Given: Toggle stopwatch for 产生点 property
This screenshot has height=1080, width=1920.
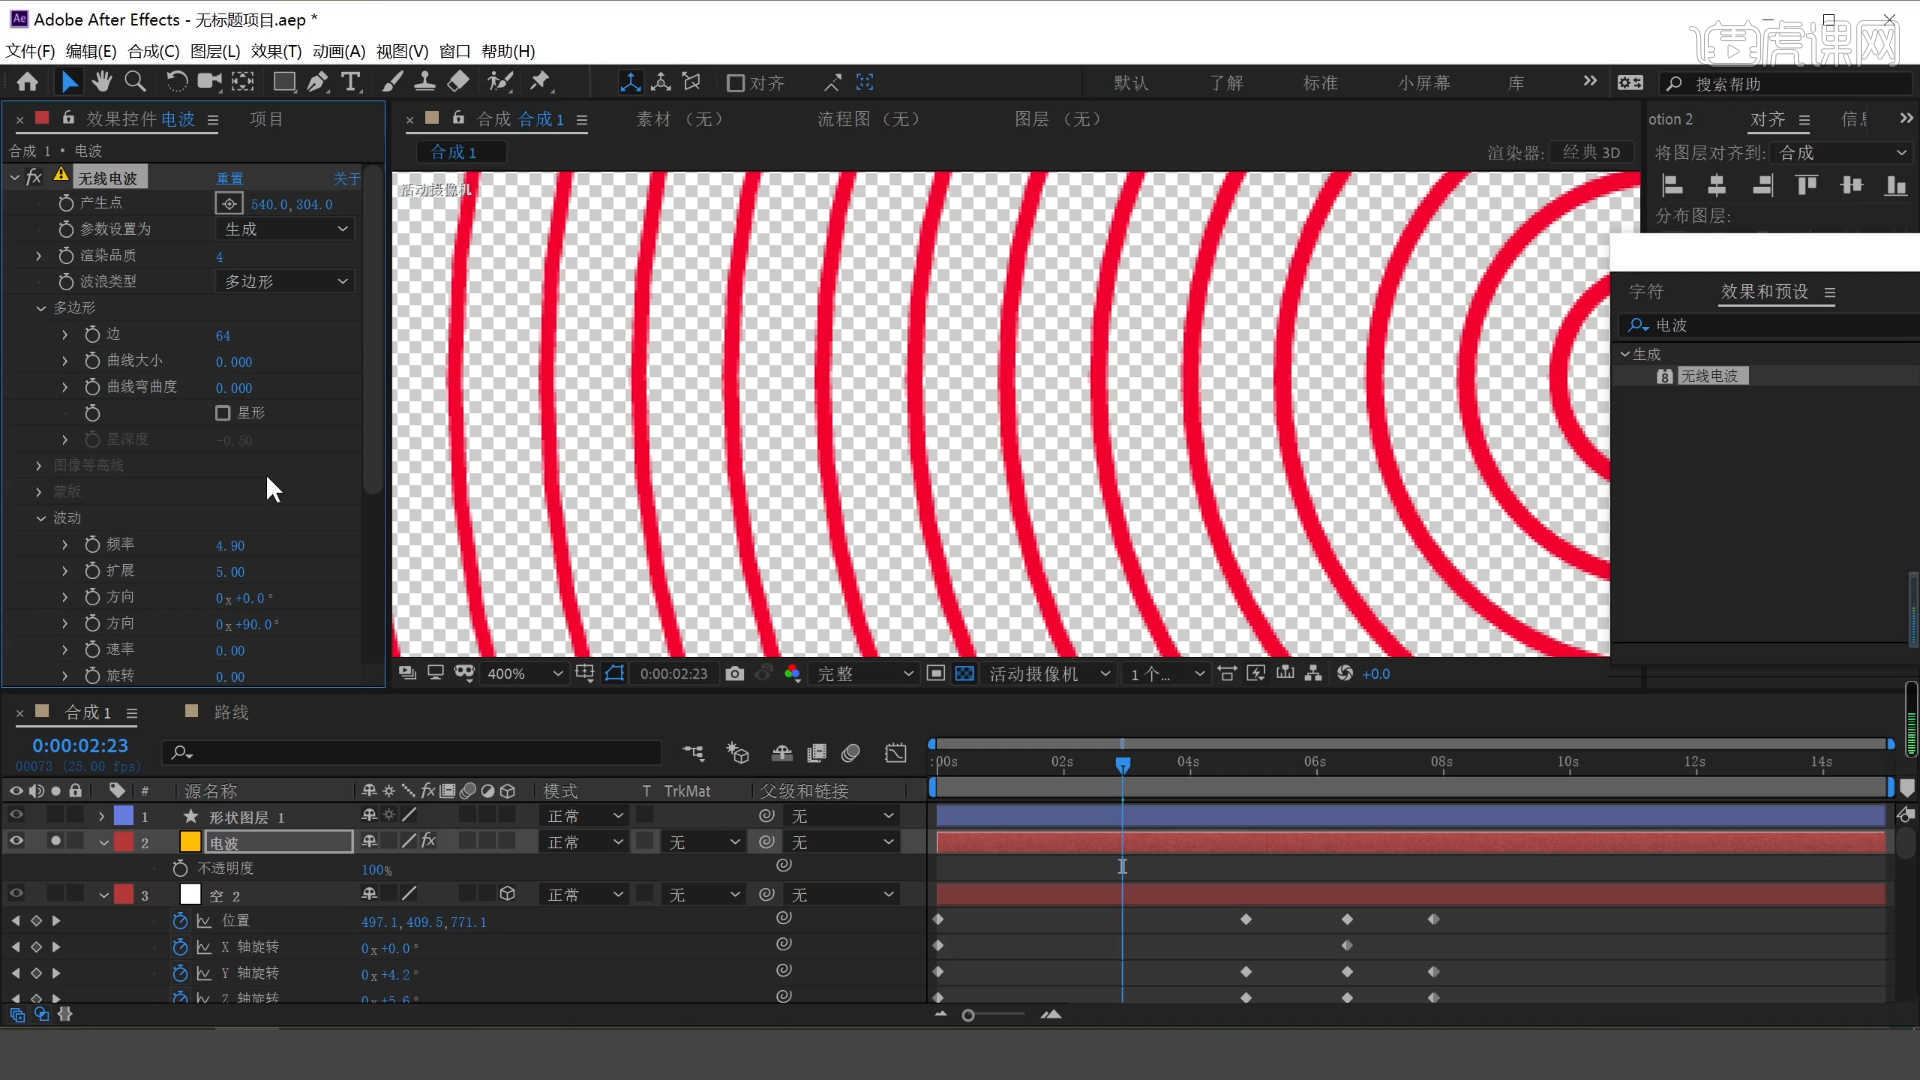Looking at the screenshot, I should coord(66,203).
